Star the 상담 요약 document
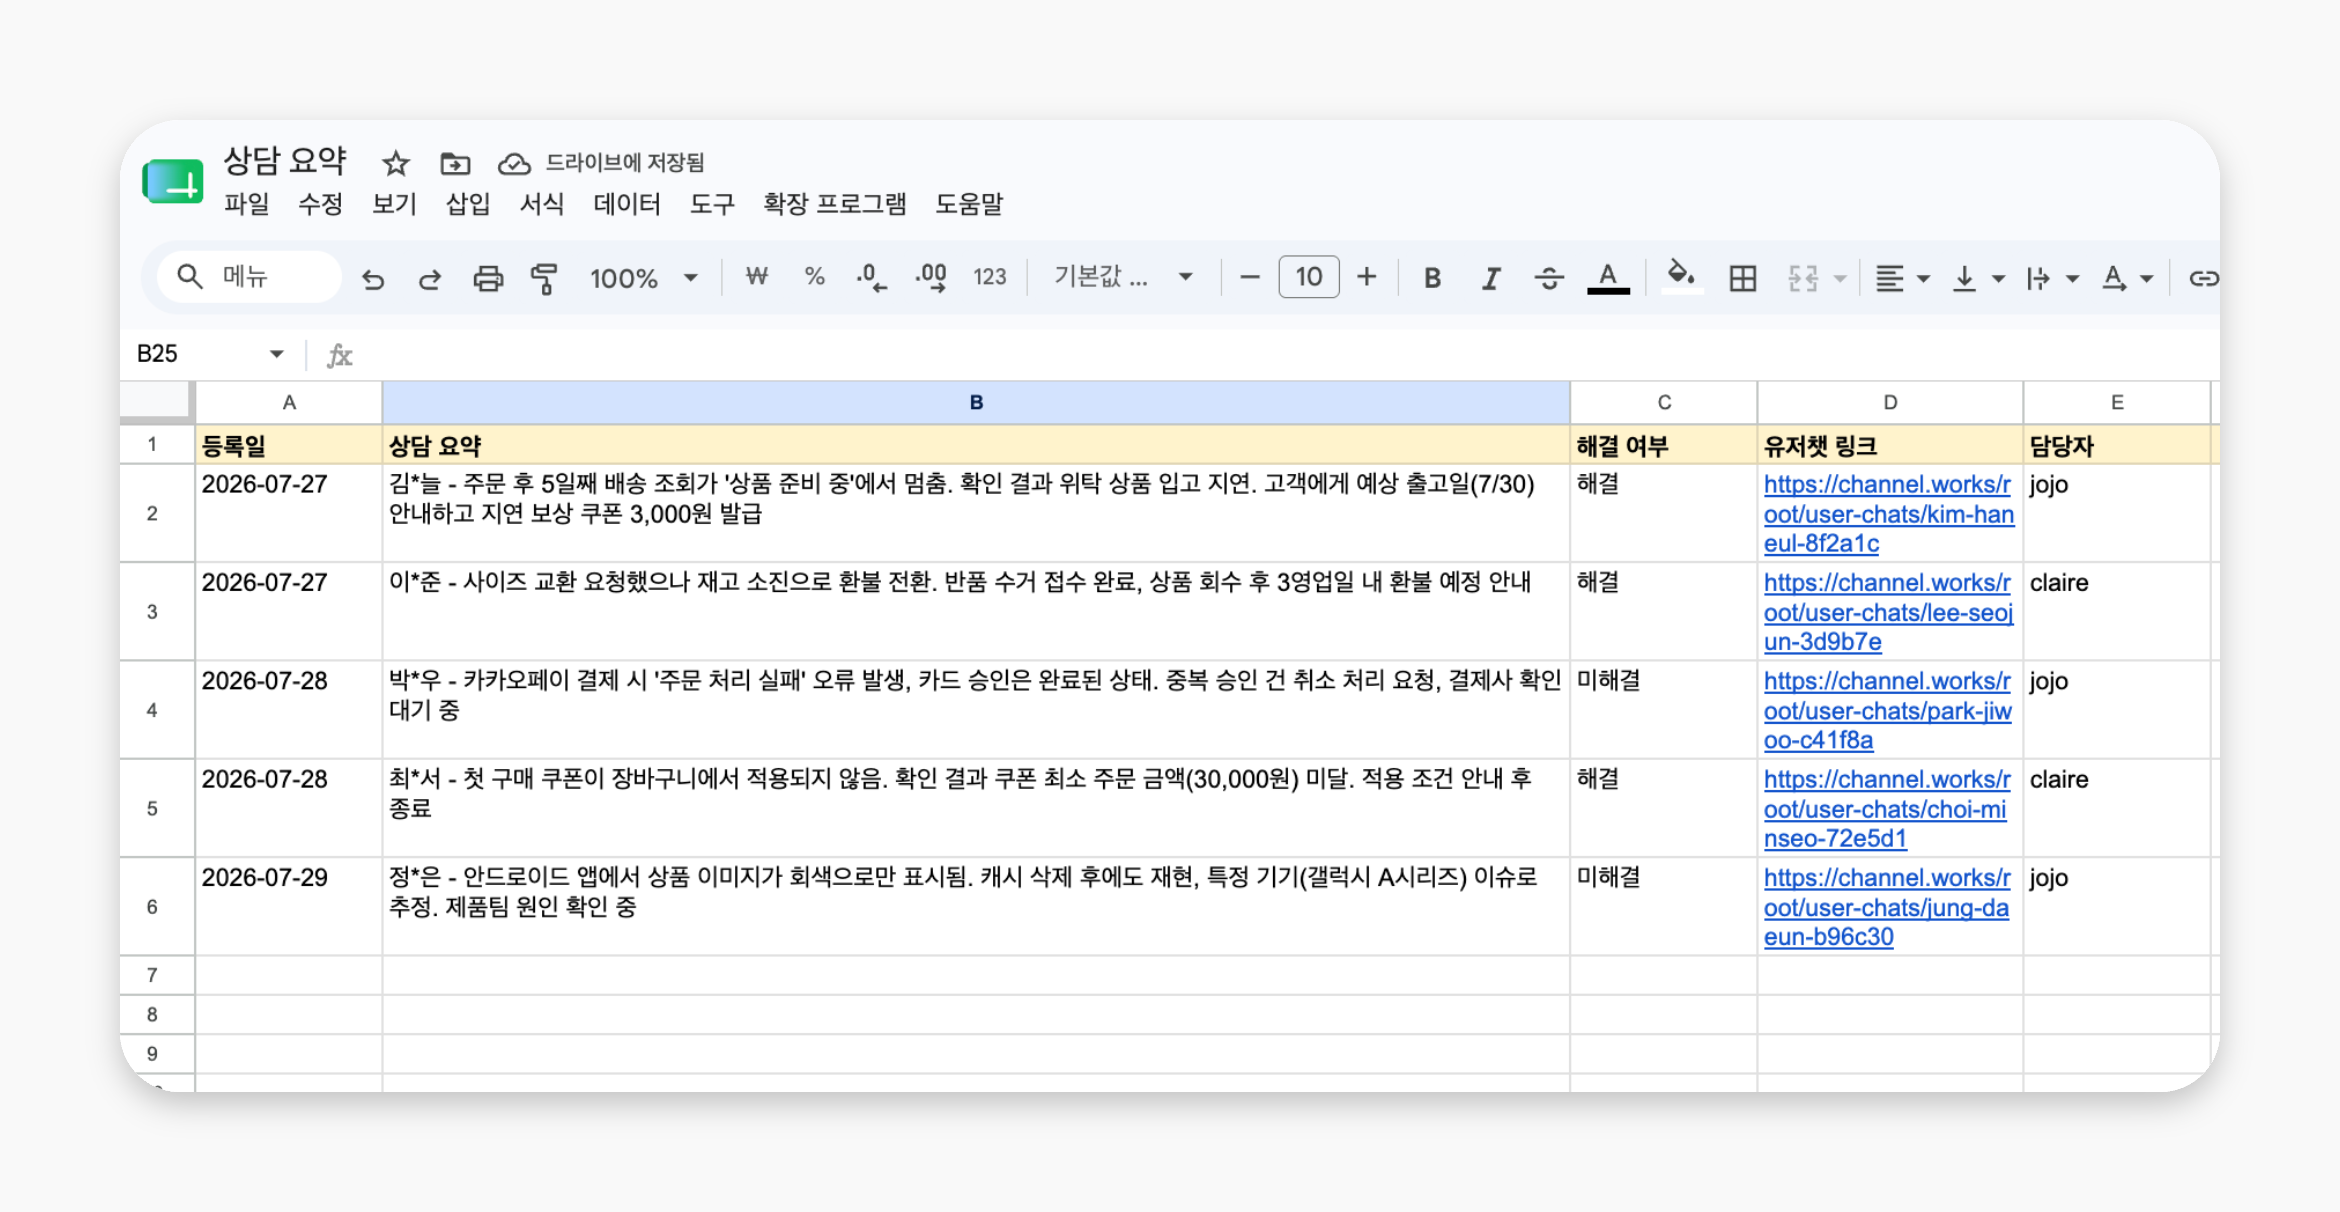 click(396, 163)
